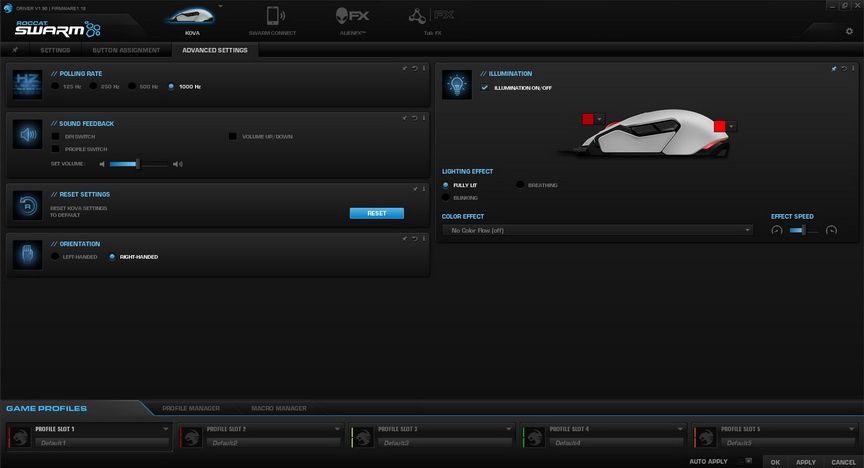Select Right-Handed orientation
The width and height of the screenshot is (864, 468).
pyautogui.click(x=112, y=257)
